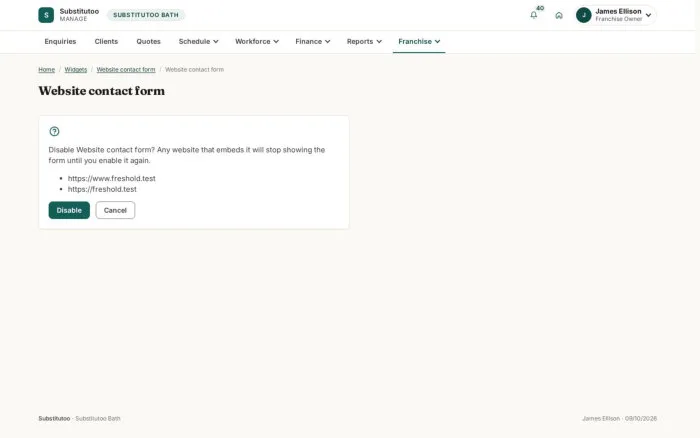Expand the Finance dropdown menu

click(312, 42)
